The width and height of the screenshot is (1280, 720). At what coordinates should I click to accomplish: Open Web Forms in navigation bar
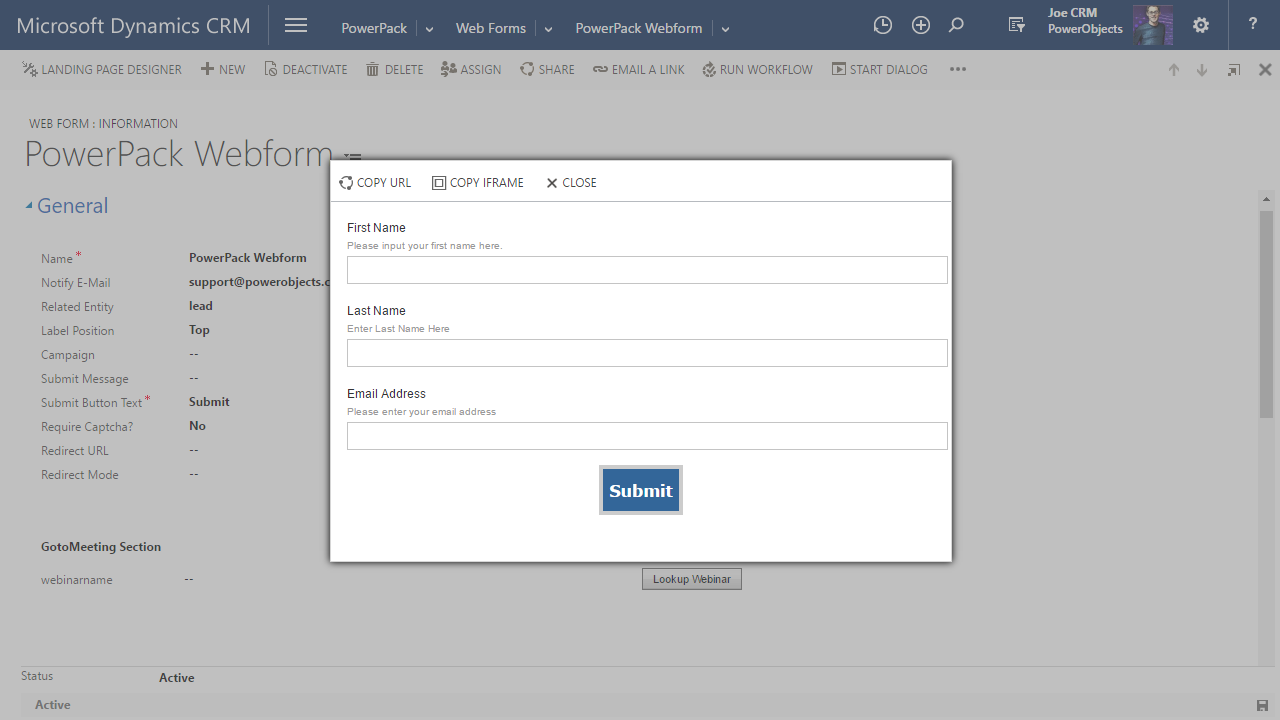point(491,28)
